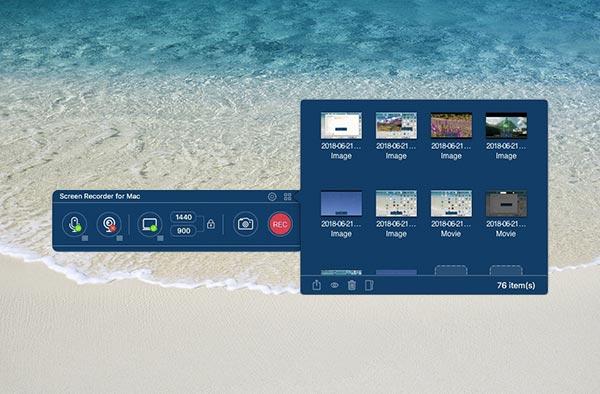
Task: Select the dark gray window Movie thumbnail
Action: click(x=506, y=204)
